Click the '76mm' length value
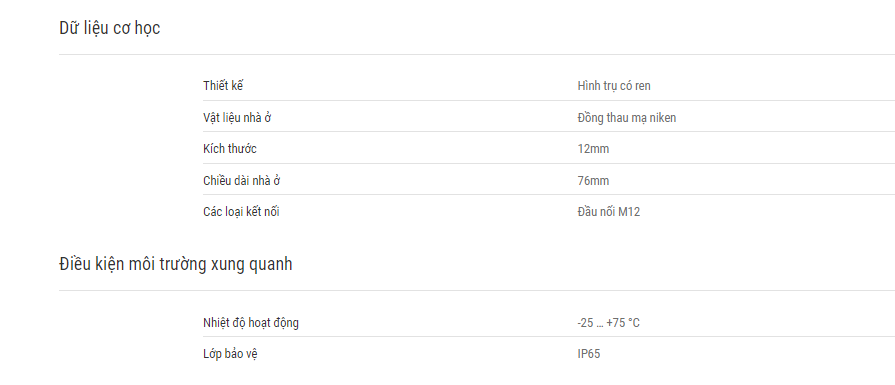Image resolution: width=895 pixels, height=385 pixels. point(593,181)
